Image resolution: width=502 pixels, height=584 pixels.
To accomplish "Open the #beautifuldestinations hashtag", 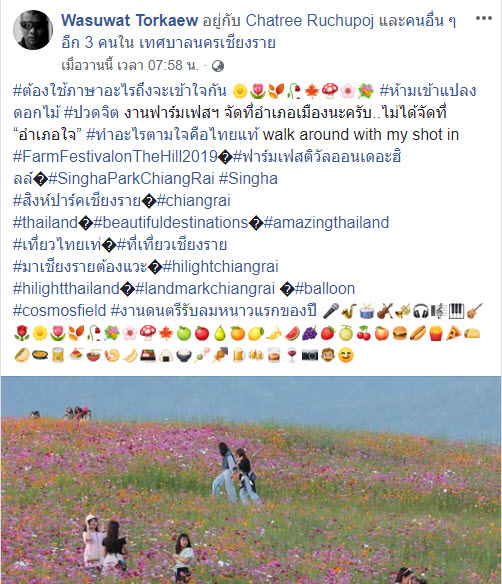I will (171, 222).
